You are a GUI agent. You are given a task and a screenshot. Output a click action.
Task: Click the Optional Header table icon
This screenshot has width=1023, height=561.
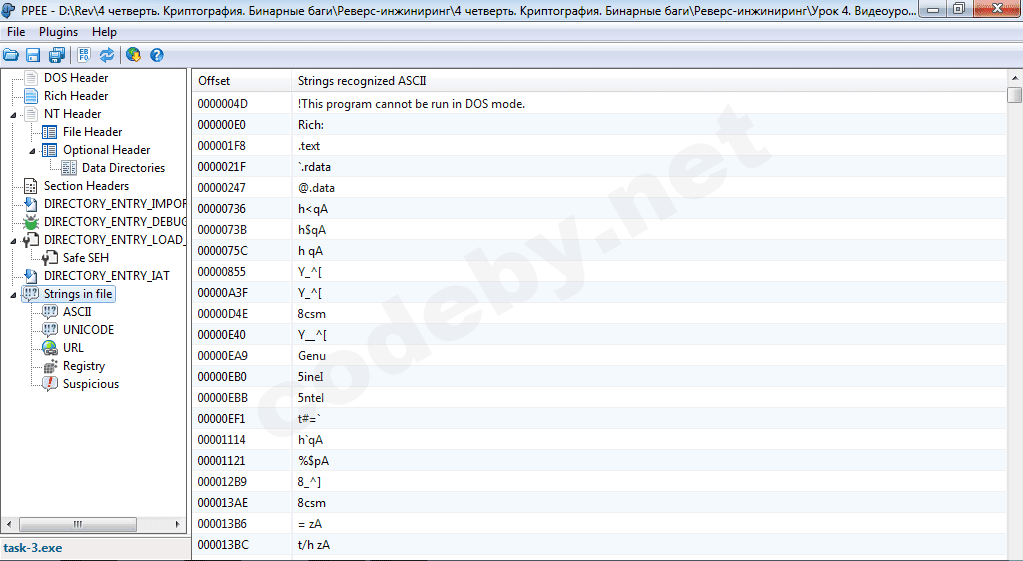pyautogui.click(x=50, y=150)
